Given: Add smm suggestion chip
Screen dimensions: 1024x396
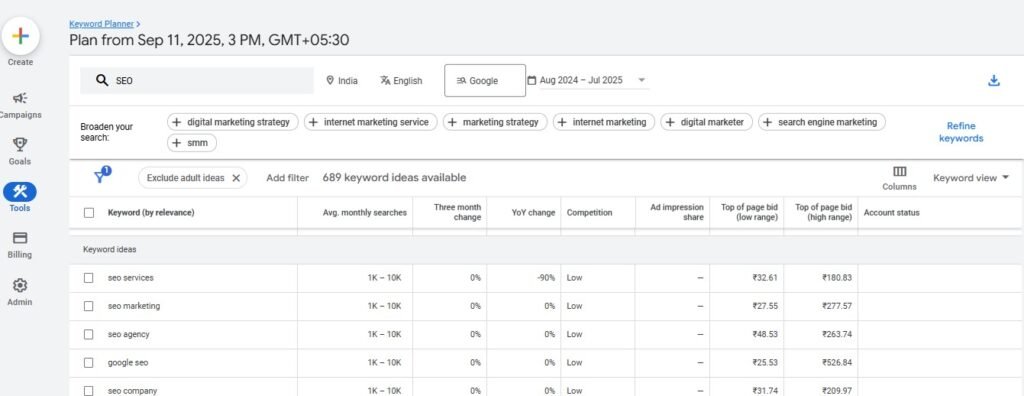Looking at the screenshot, I should pos(192,142).
